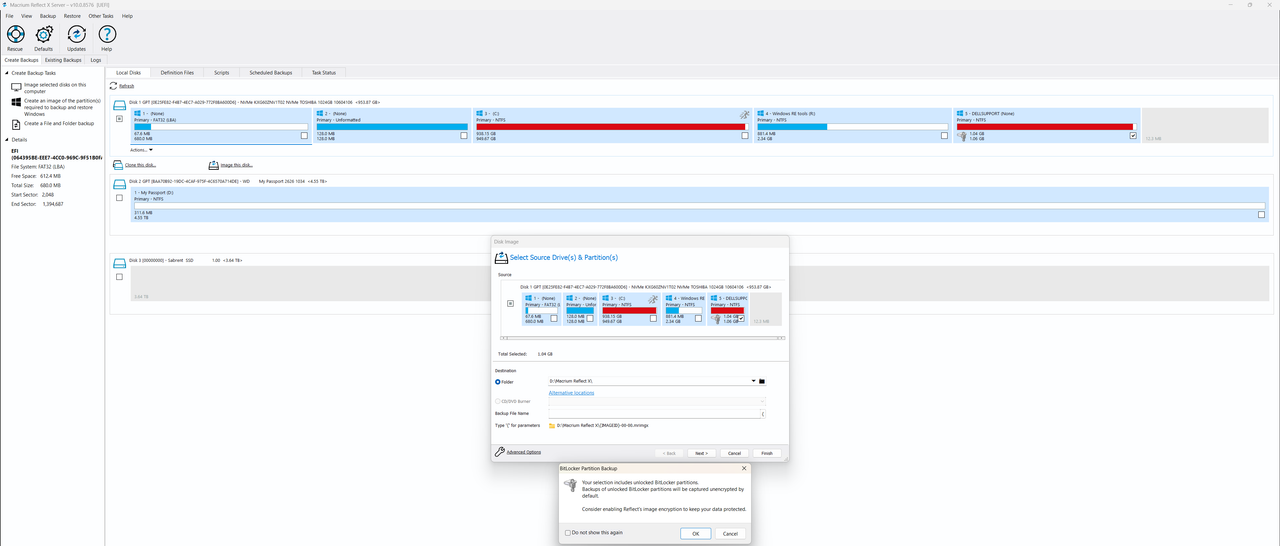Switch to the Existing Backups tab
Viewport: 1280px width, 546px height.
coord(63,60)
